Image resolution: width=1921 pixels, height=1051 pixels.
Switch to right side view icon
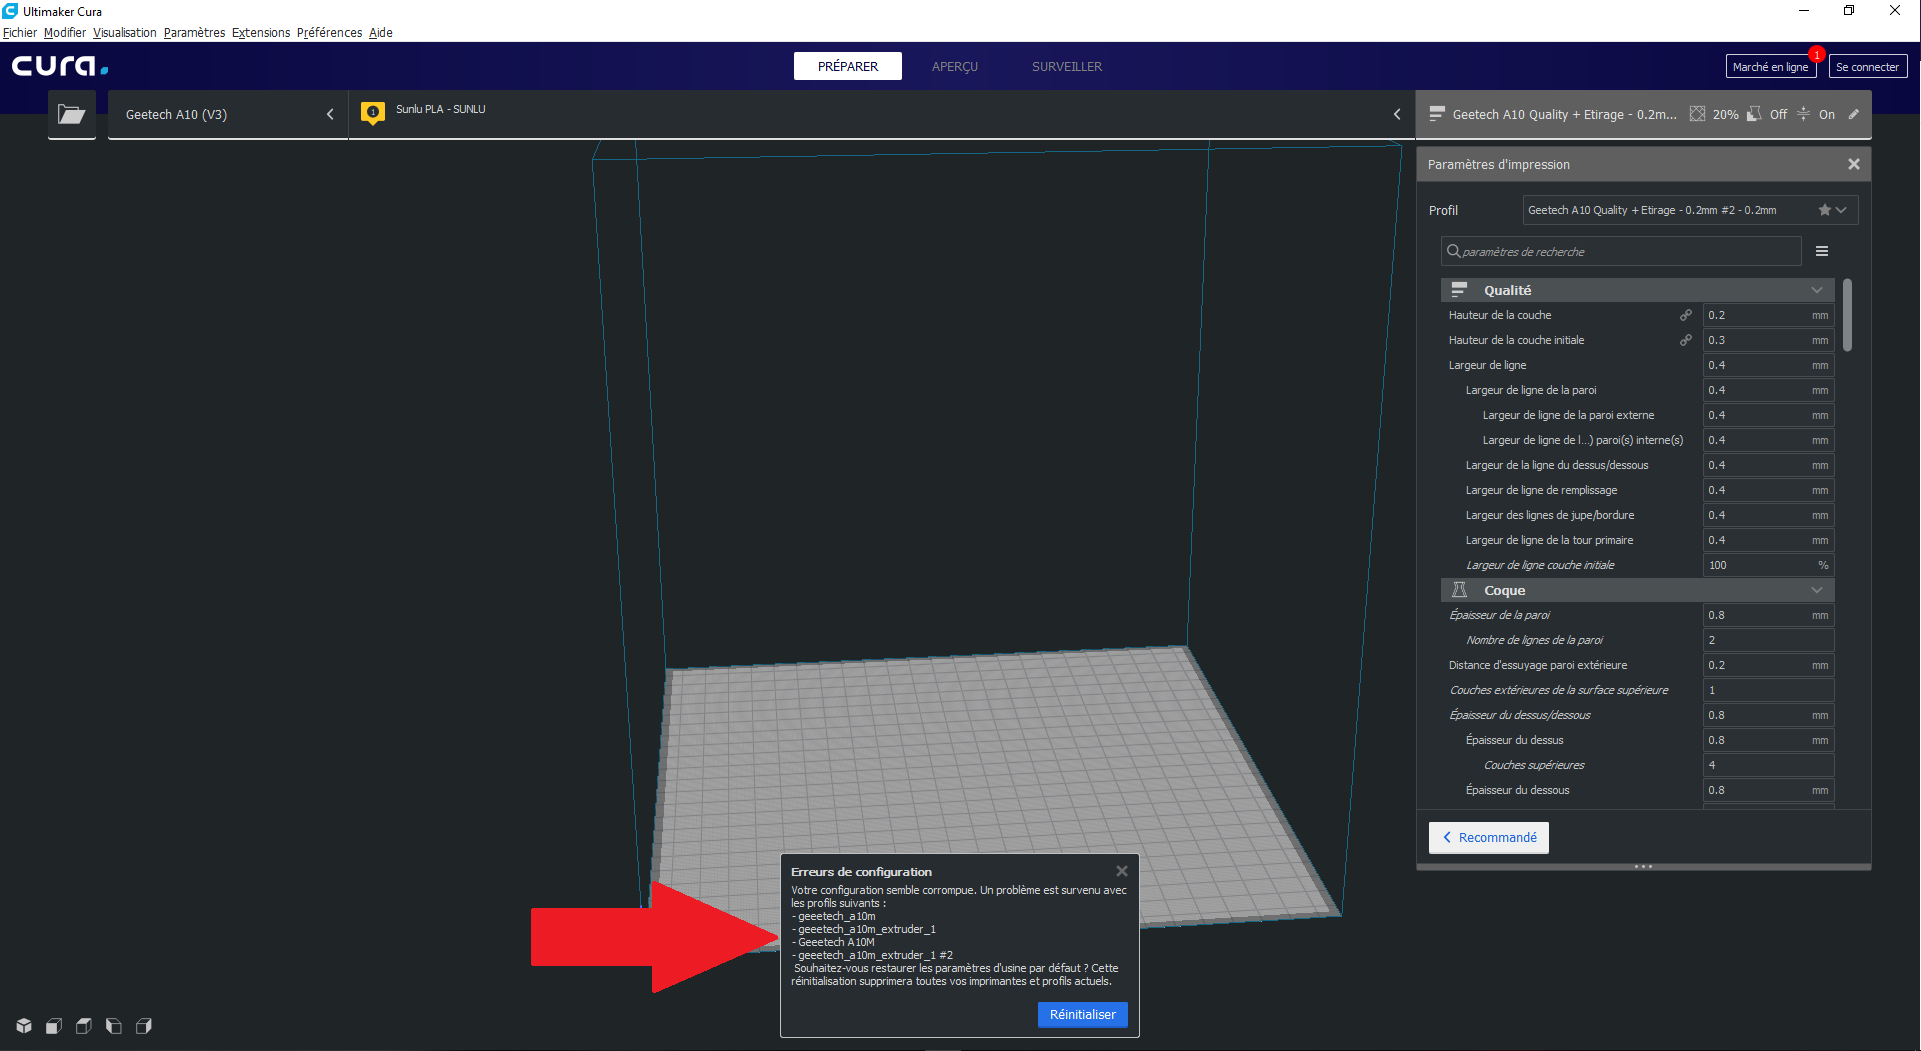pyautogui.click(x=144, y=1026)
